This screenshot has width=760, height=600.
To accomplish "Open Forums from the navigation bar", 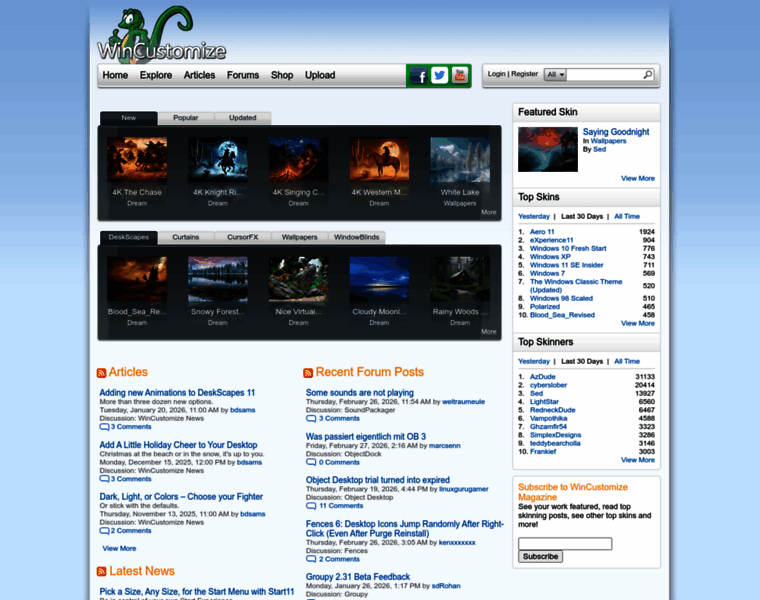I will (243, 75).
